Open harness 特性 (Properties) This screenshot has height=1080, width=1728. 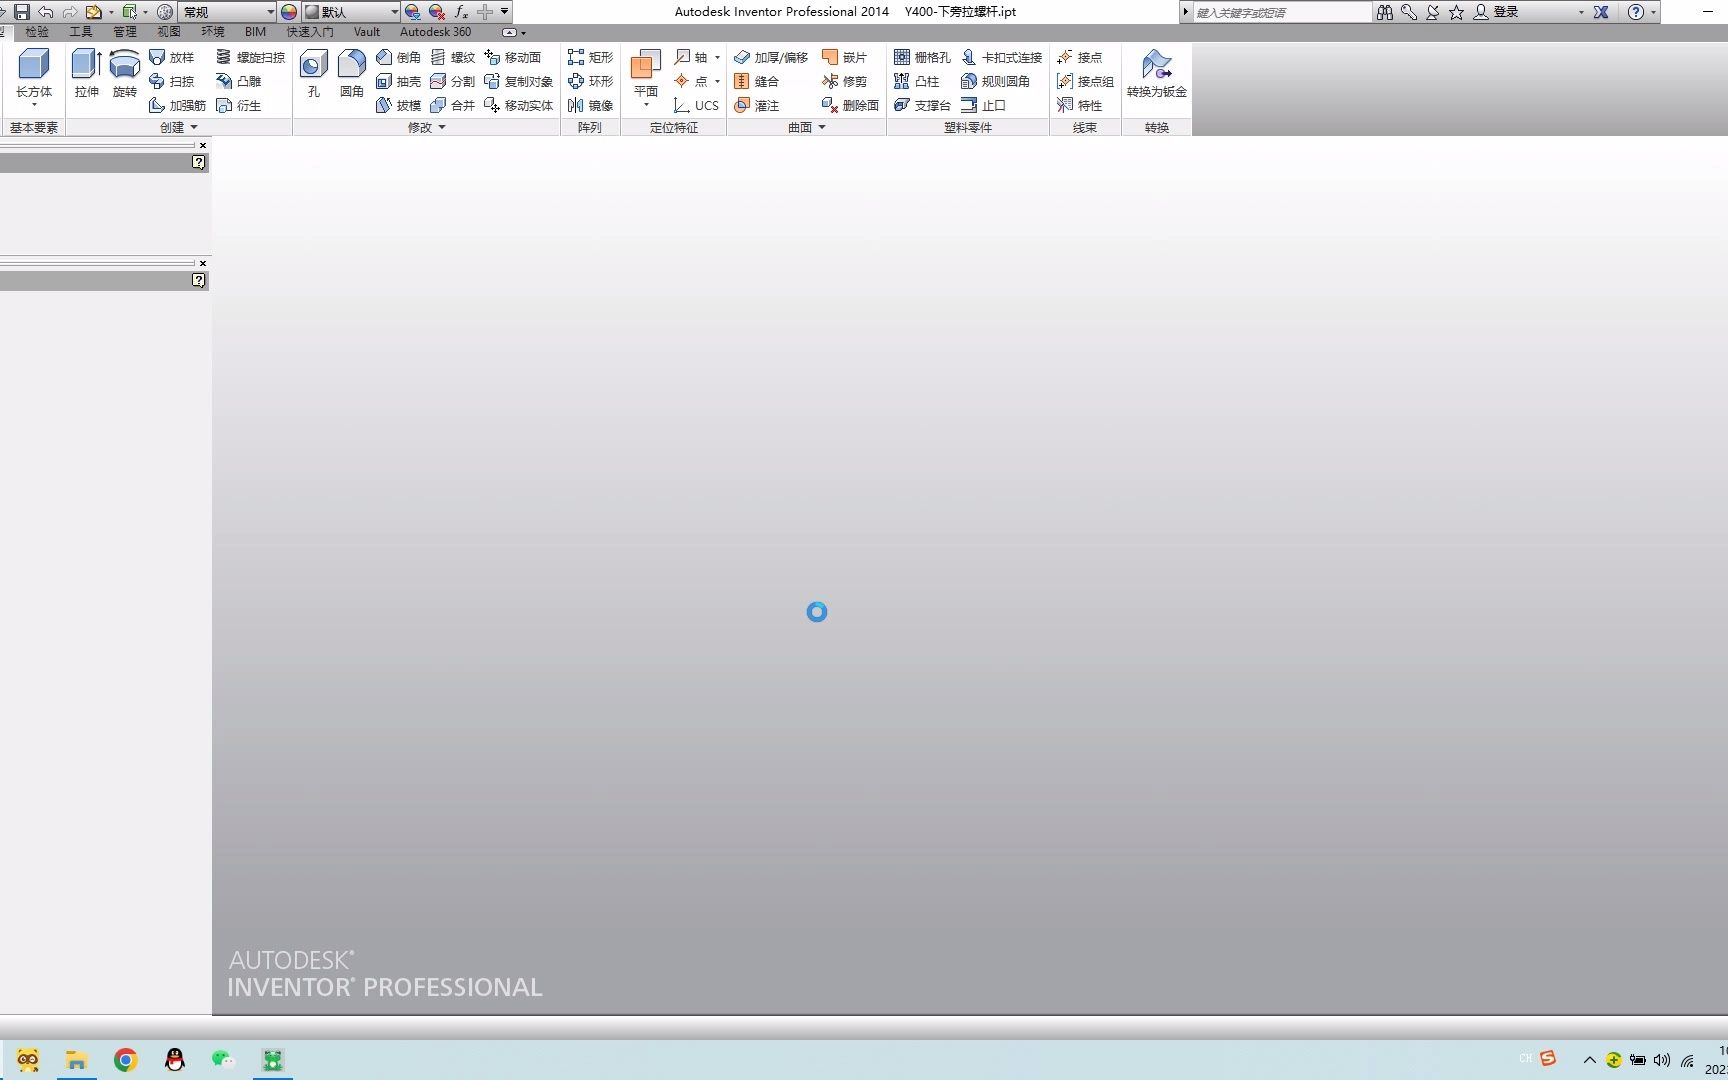point(1079,105)
